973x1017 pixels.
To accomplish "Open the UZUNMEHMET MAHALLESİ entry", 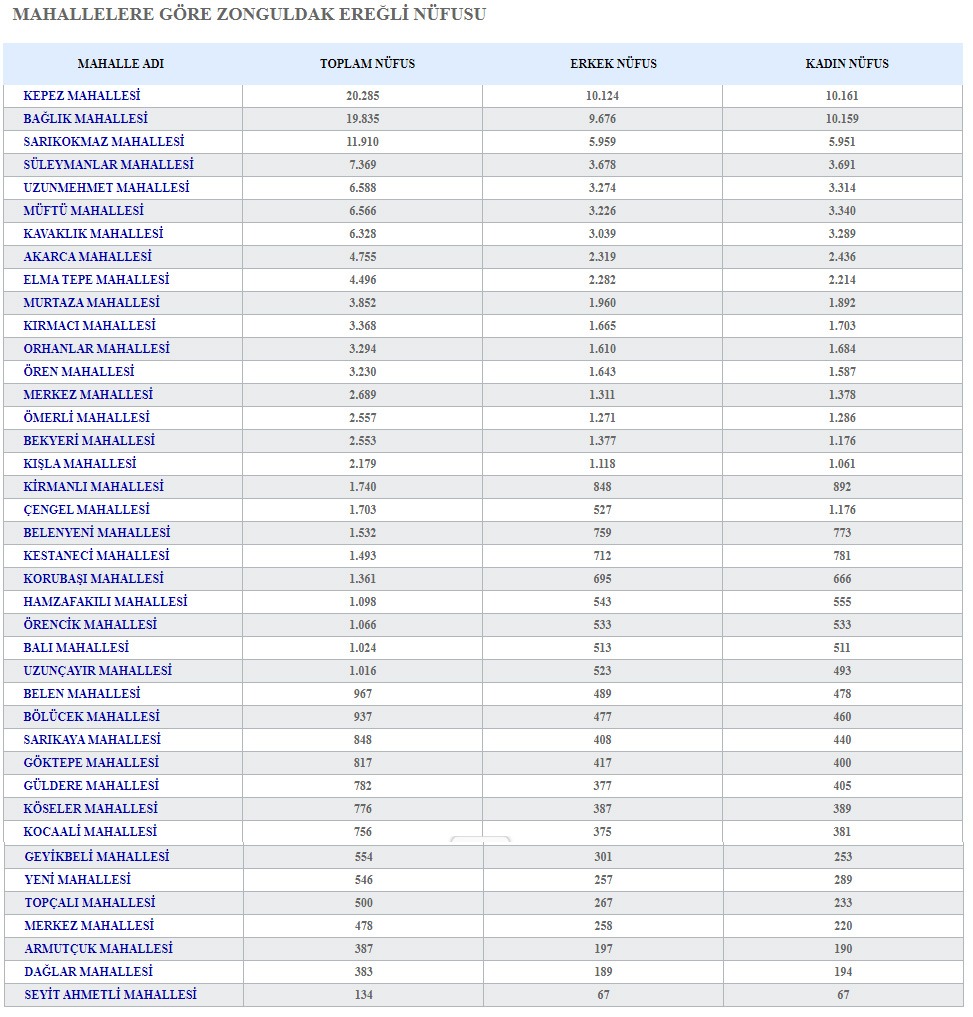I will [106, 188].
